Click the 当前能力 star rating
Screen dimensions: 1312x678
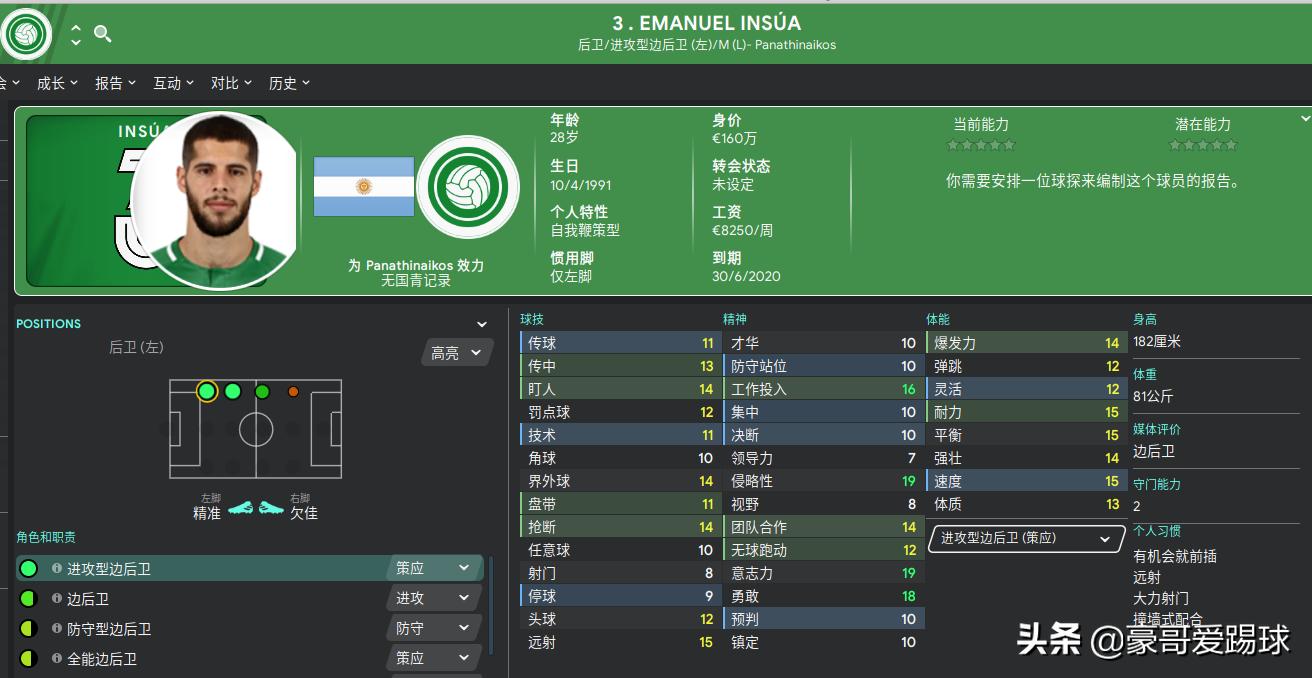click(x=980, y=144)
